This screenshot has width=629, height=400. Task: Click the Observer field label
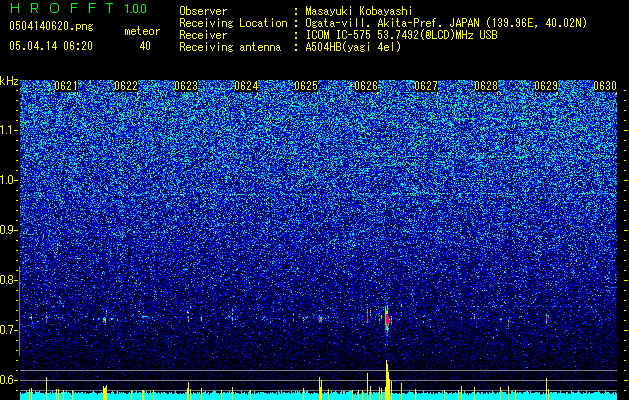[203, 11]
